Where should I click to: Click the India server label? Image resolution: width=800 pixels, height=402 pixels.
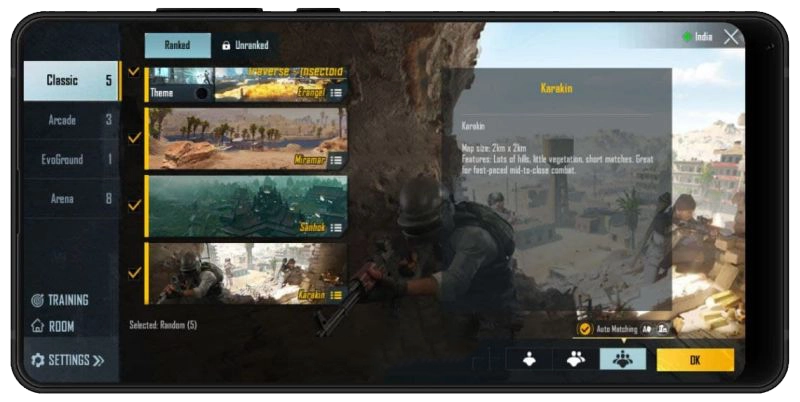coord(704,37)
